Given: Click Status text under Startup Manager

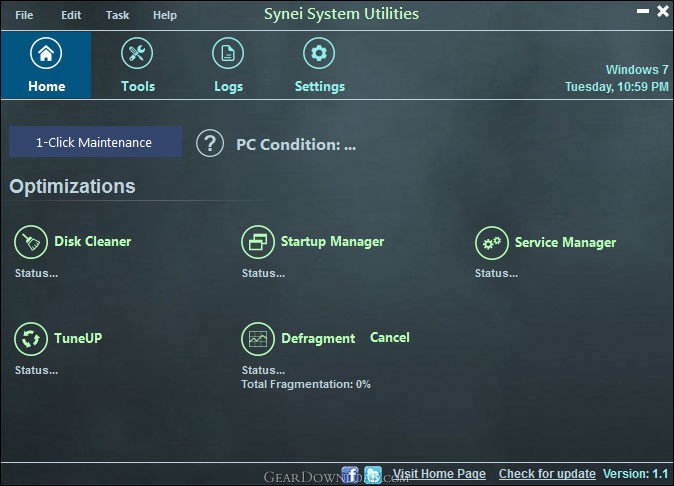Looking at the screenshot, I should pos(263,273).
